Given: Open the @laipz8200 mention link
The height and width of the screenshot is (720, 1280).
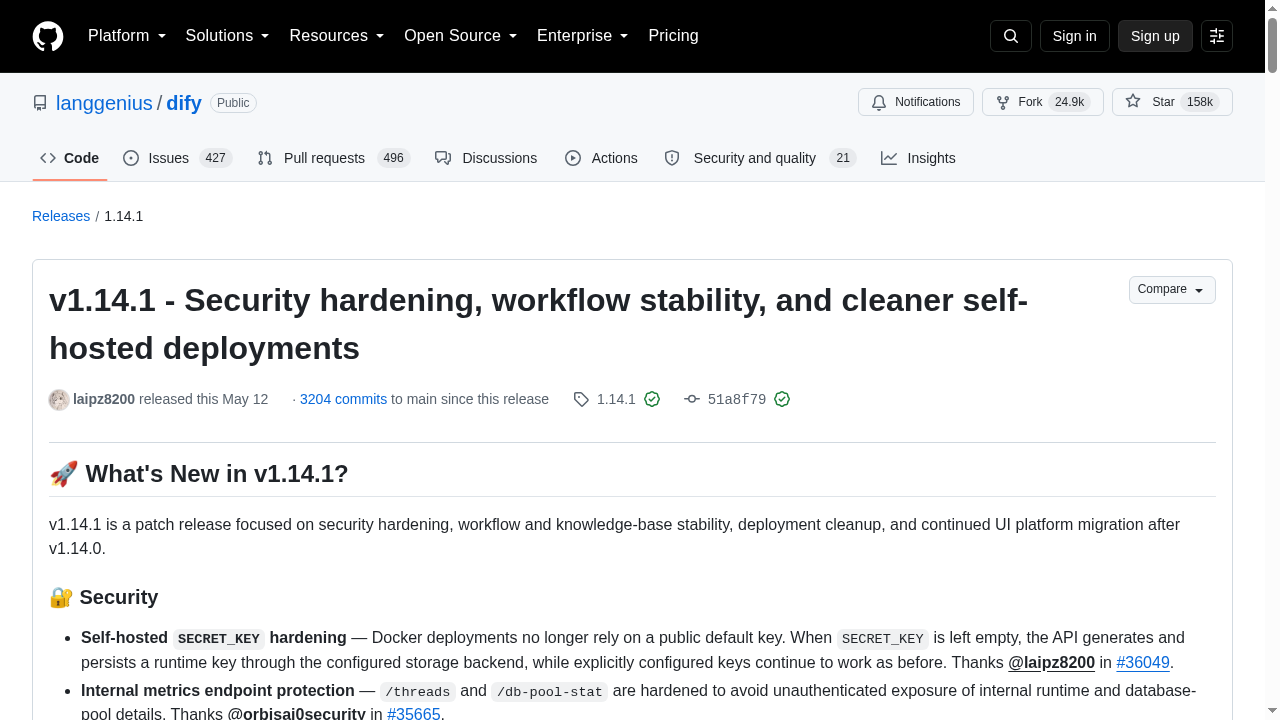Looking at the screenshot, I should [x=1051, y=662].
